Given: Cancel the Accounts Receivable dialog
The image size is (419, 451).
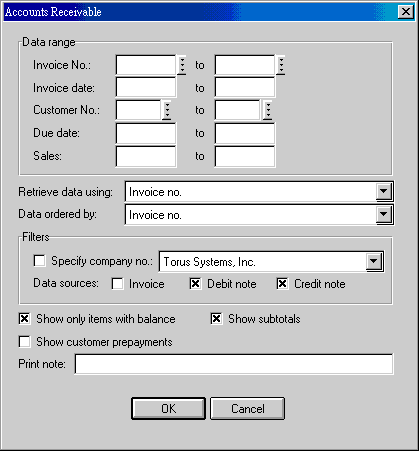Looking at the screenshot, I should [x=247, y=408].
